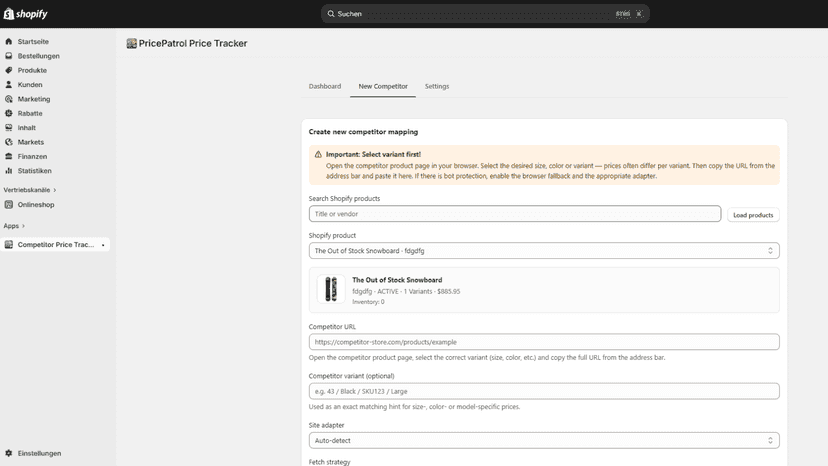Image resolution: width=828 pixels, height=466 pixels.
Task: Open Kunden person icon
Action: [8, 85]
